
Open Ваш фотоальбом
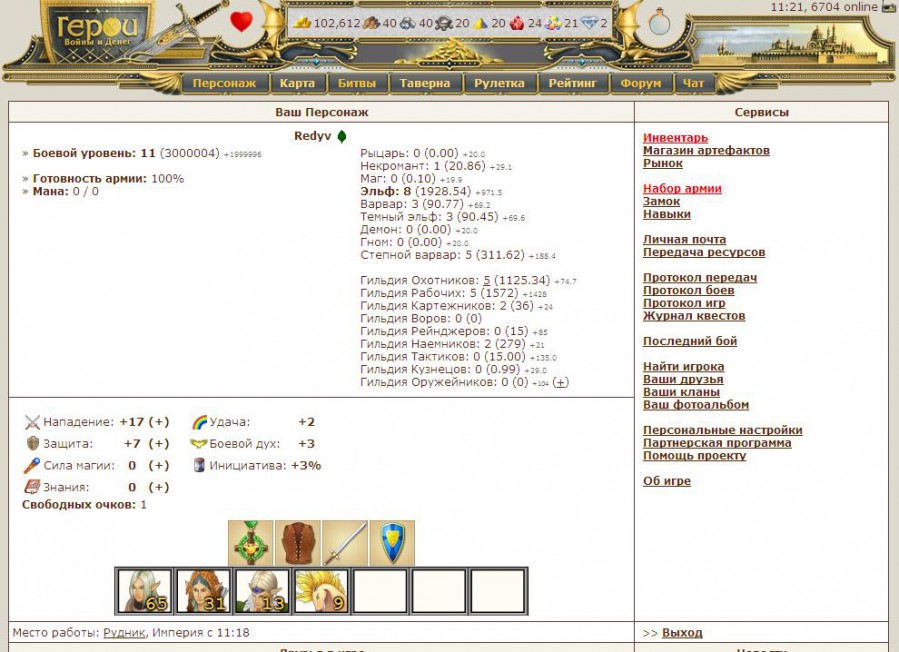[696, 405]
